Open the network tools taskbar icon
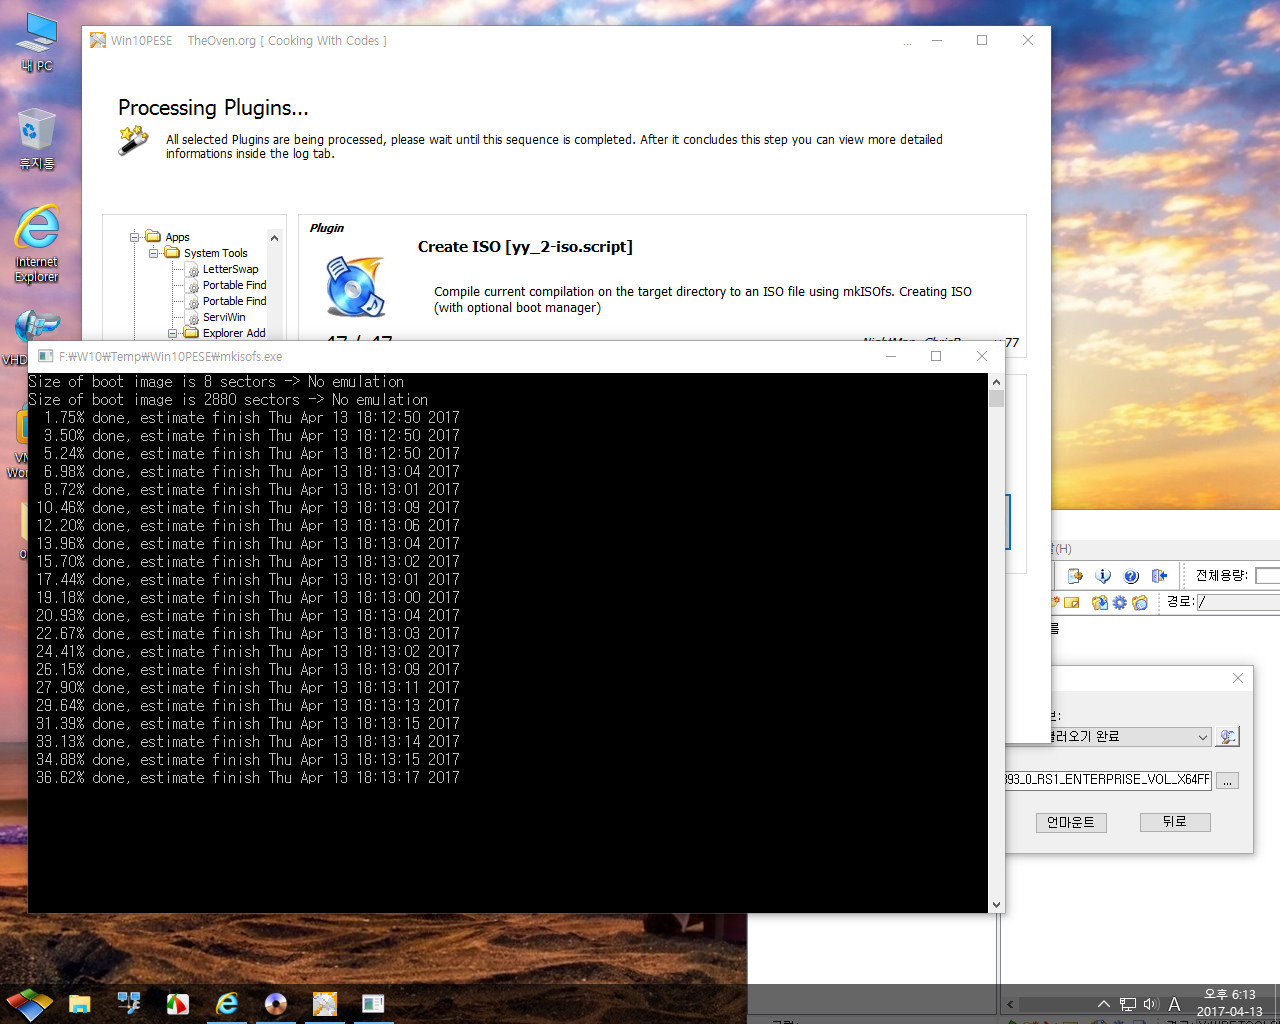The image size is (1280, 1024). point(129,1004)
